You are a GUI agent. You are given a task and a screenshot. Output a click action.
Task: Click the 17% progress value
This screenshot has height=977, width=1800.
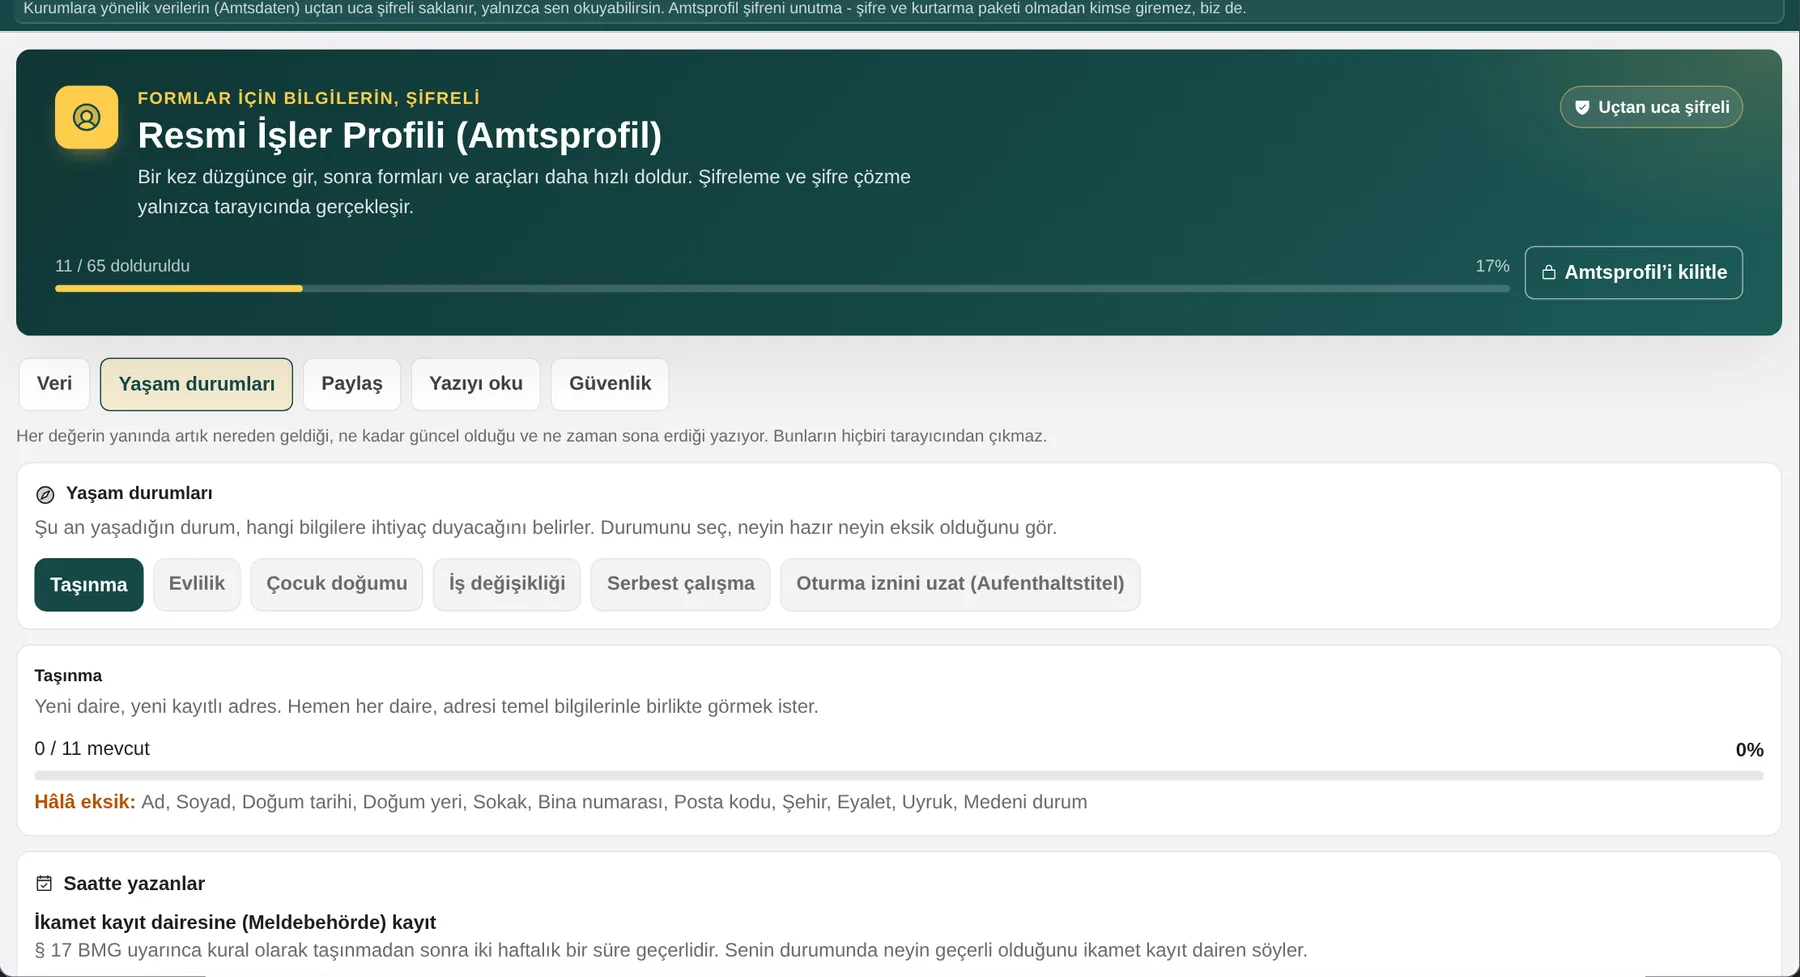[1492, 266]
